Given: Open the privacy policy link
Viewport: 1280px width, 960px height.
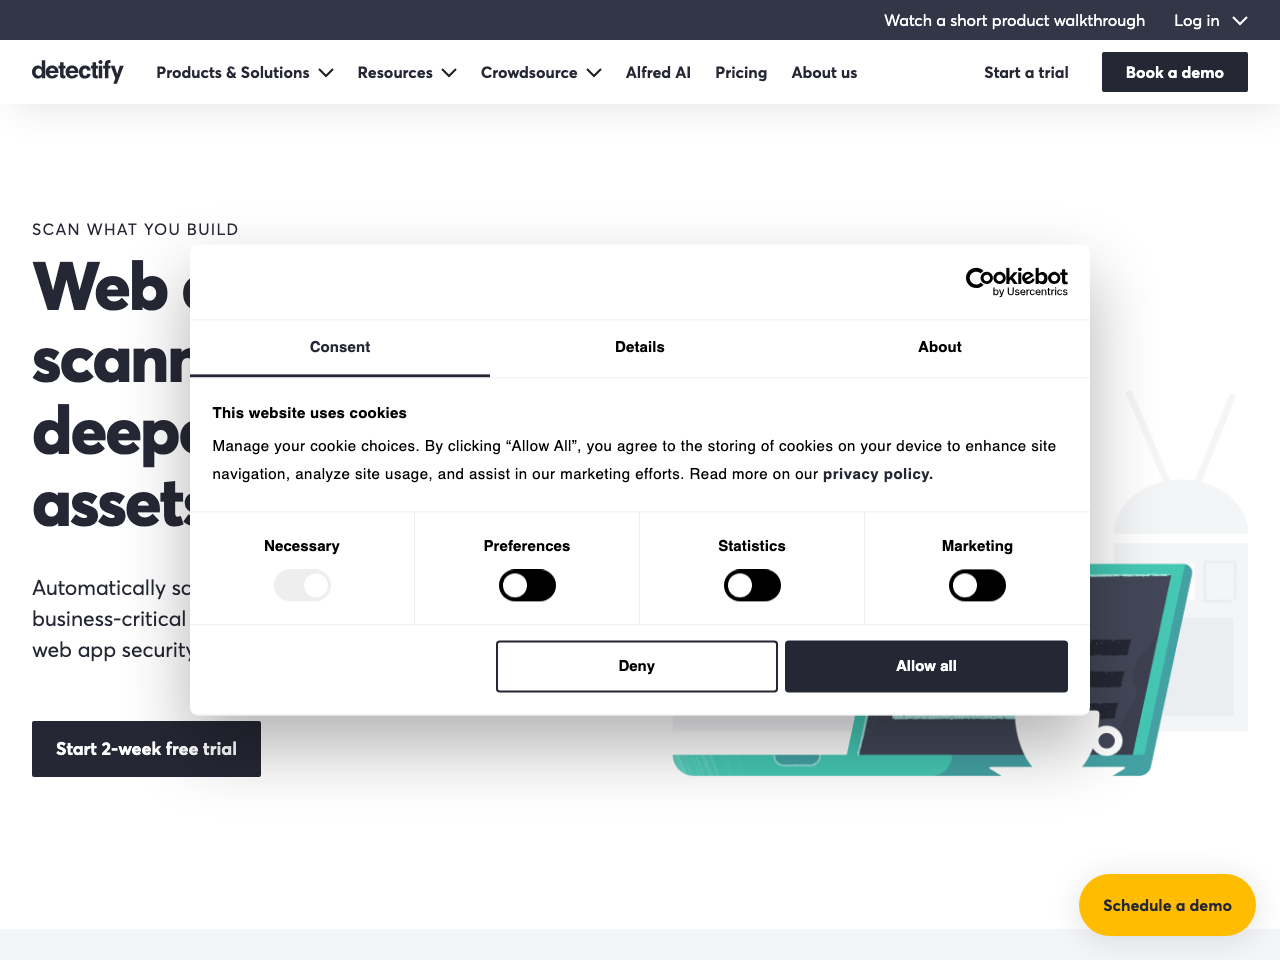Looking at the screenshot, I should pos(875,474).
